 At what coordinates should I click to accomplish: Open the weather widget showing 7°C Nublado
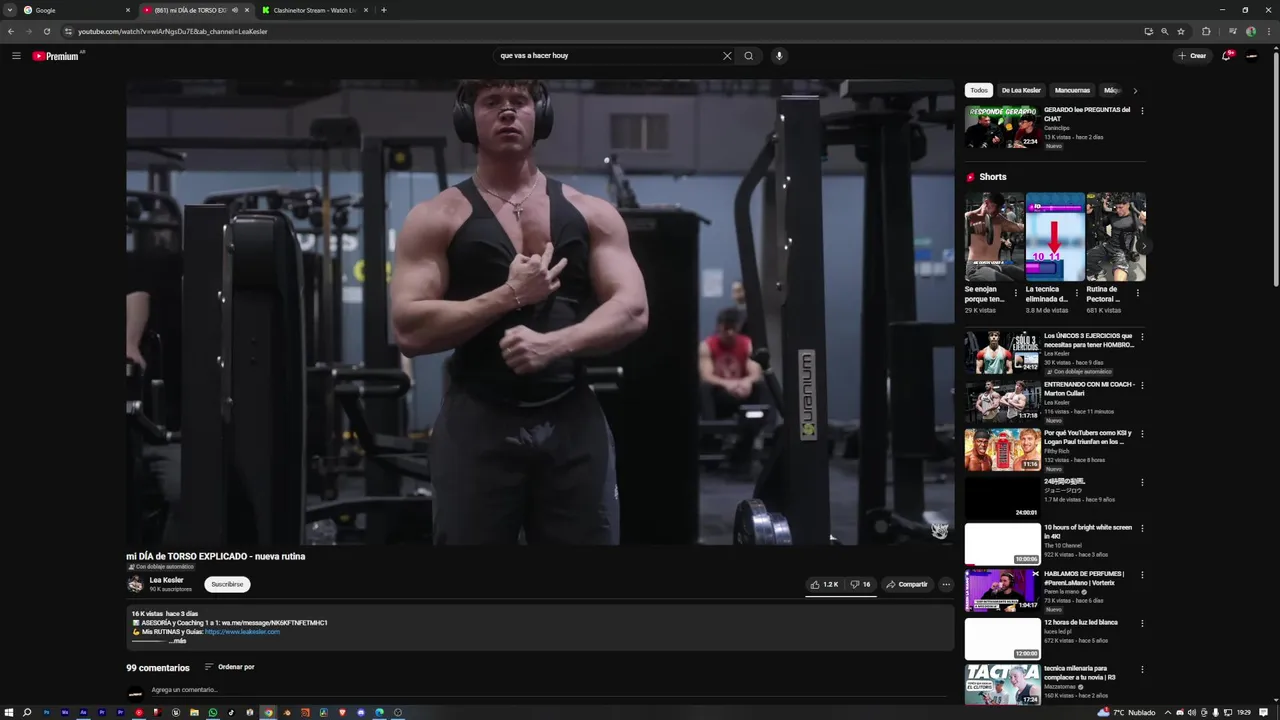pos(1127,713)
